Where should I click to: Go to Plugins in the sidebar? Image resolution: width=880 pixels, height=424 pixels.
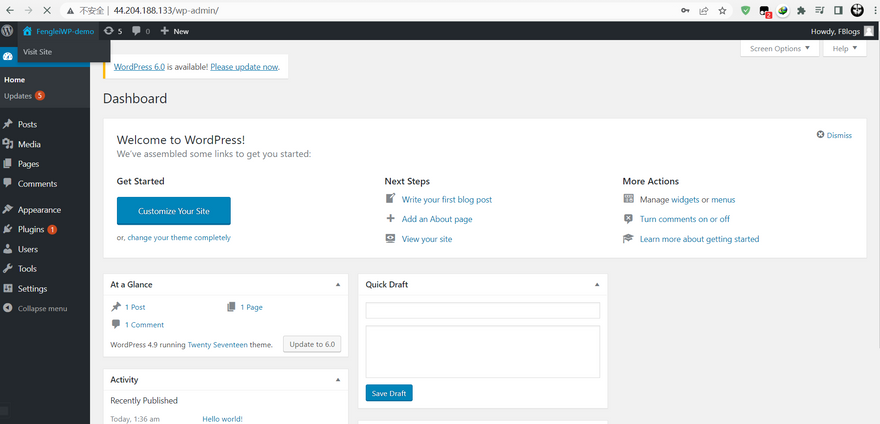click(x=31, y=229)
